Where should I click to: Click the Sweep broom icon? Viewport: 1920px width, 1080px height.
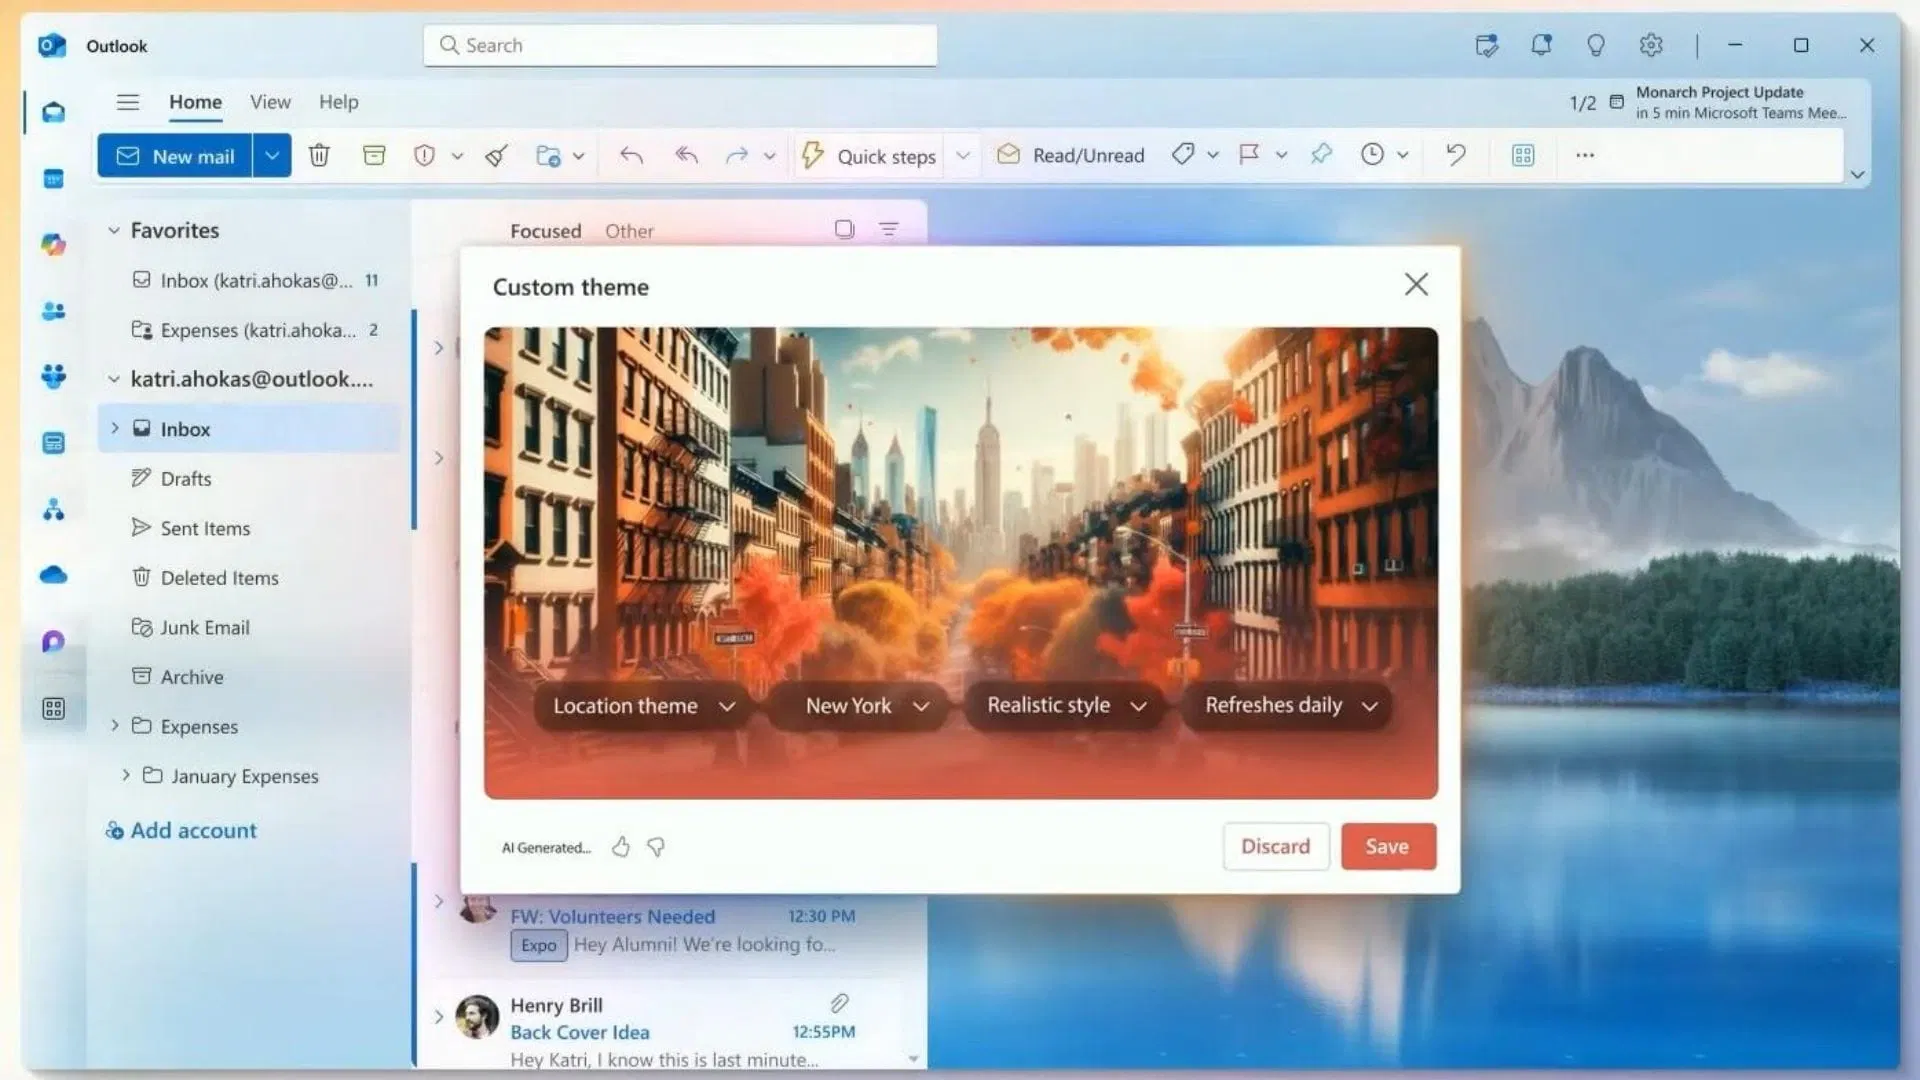496,155
